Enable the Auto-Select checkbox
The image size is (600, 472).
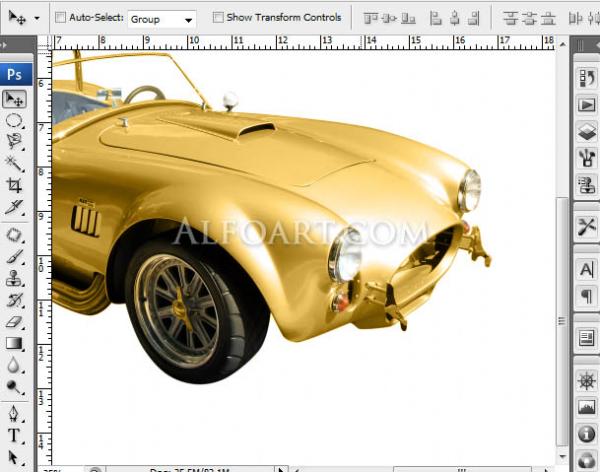click(x=61, y=17)
